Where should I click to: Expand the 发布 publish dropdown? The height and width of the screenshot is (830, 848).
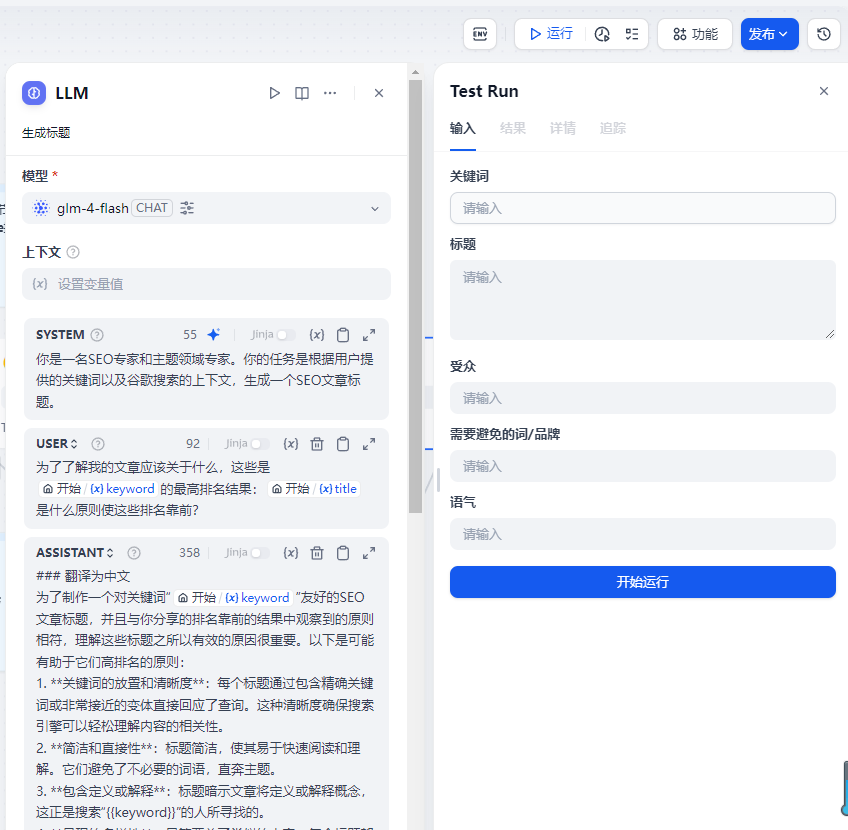769,34
